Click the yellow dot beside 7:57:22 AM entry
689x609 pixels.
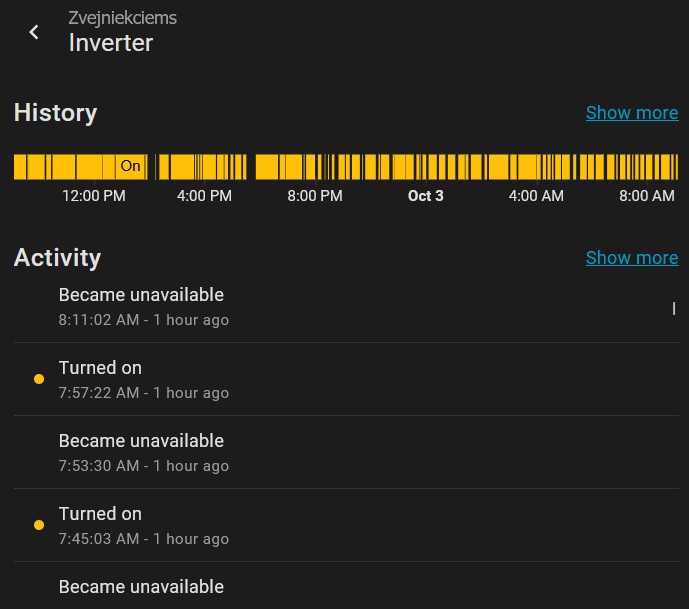point(39,379)
